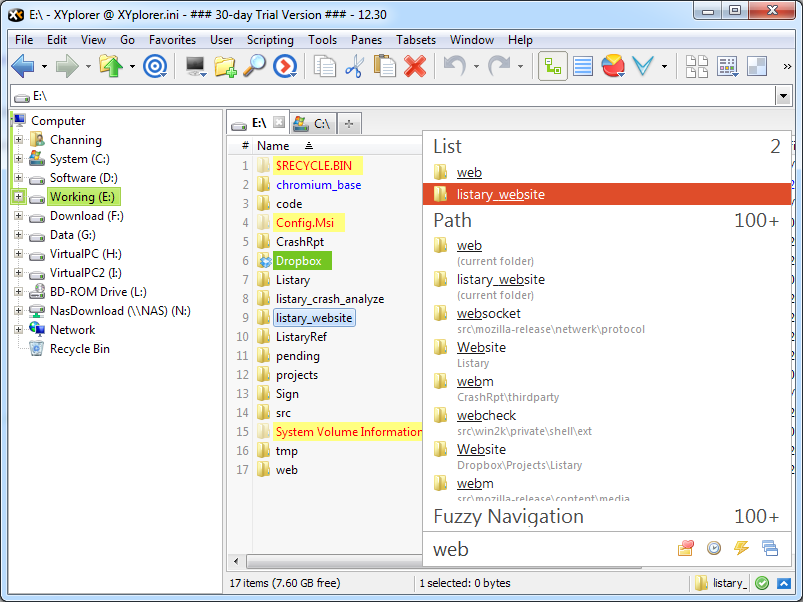
Task: Open the Tabsets menu
Action: 416,40
